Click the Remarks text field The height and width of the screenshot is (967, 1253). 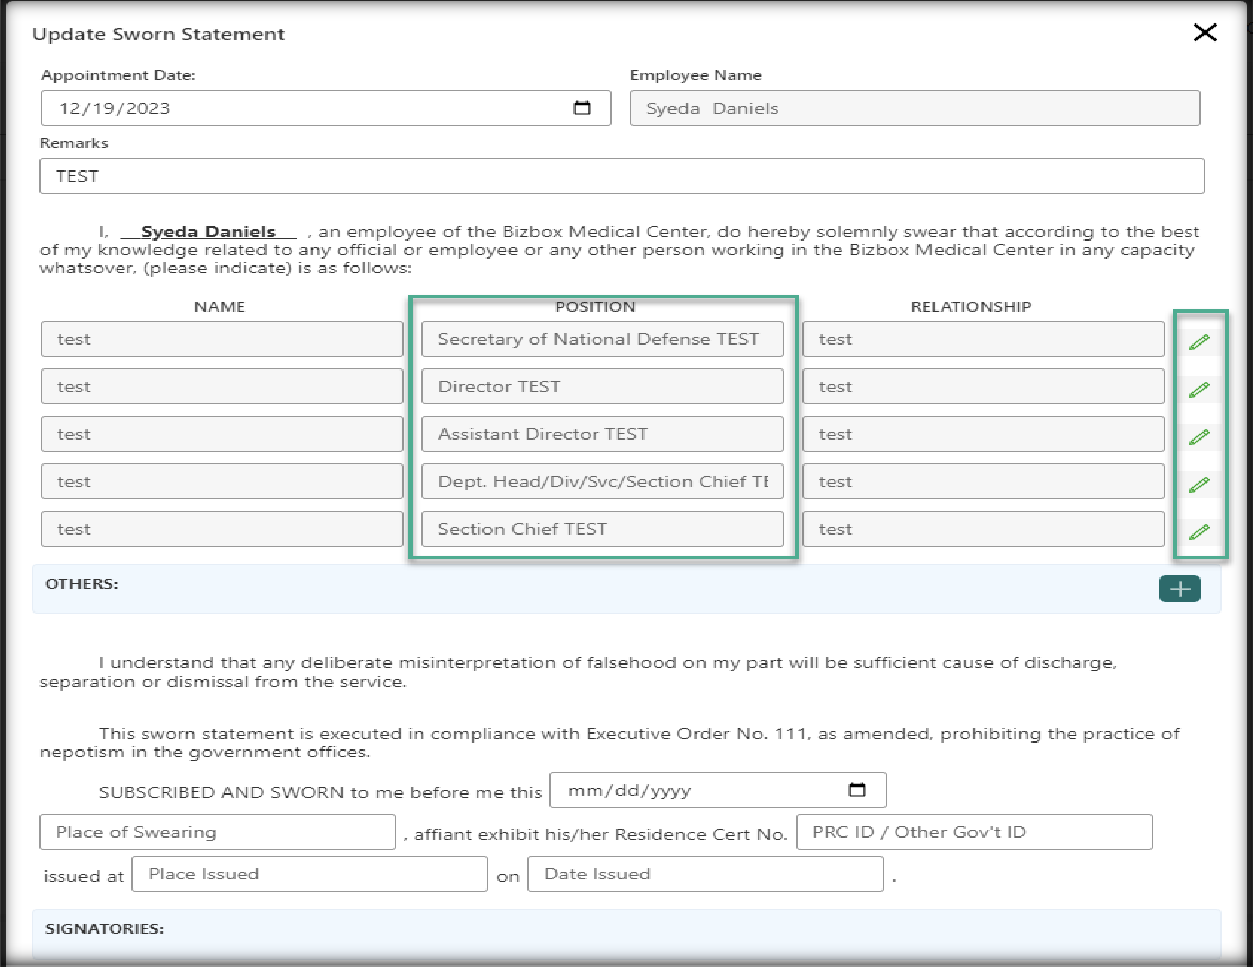click(x=621, y=176)
